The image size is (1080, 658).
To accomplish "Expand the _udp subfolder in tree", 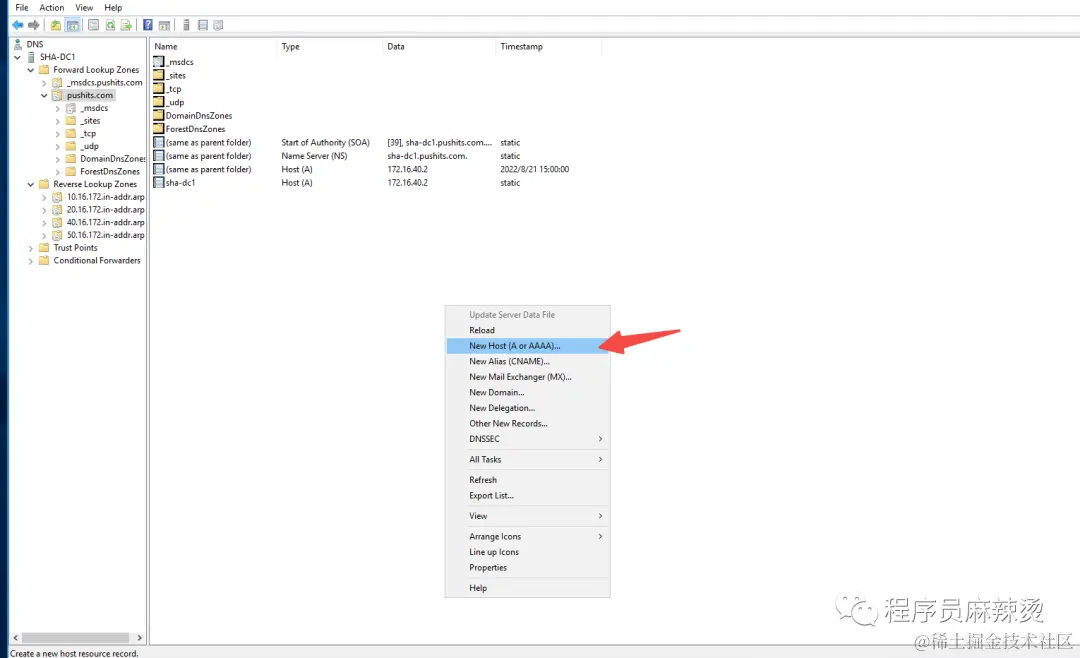I will [58, 147].
